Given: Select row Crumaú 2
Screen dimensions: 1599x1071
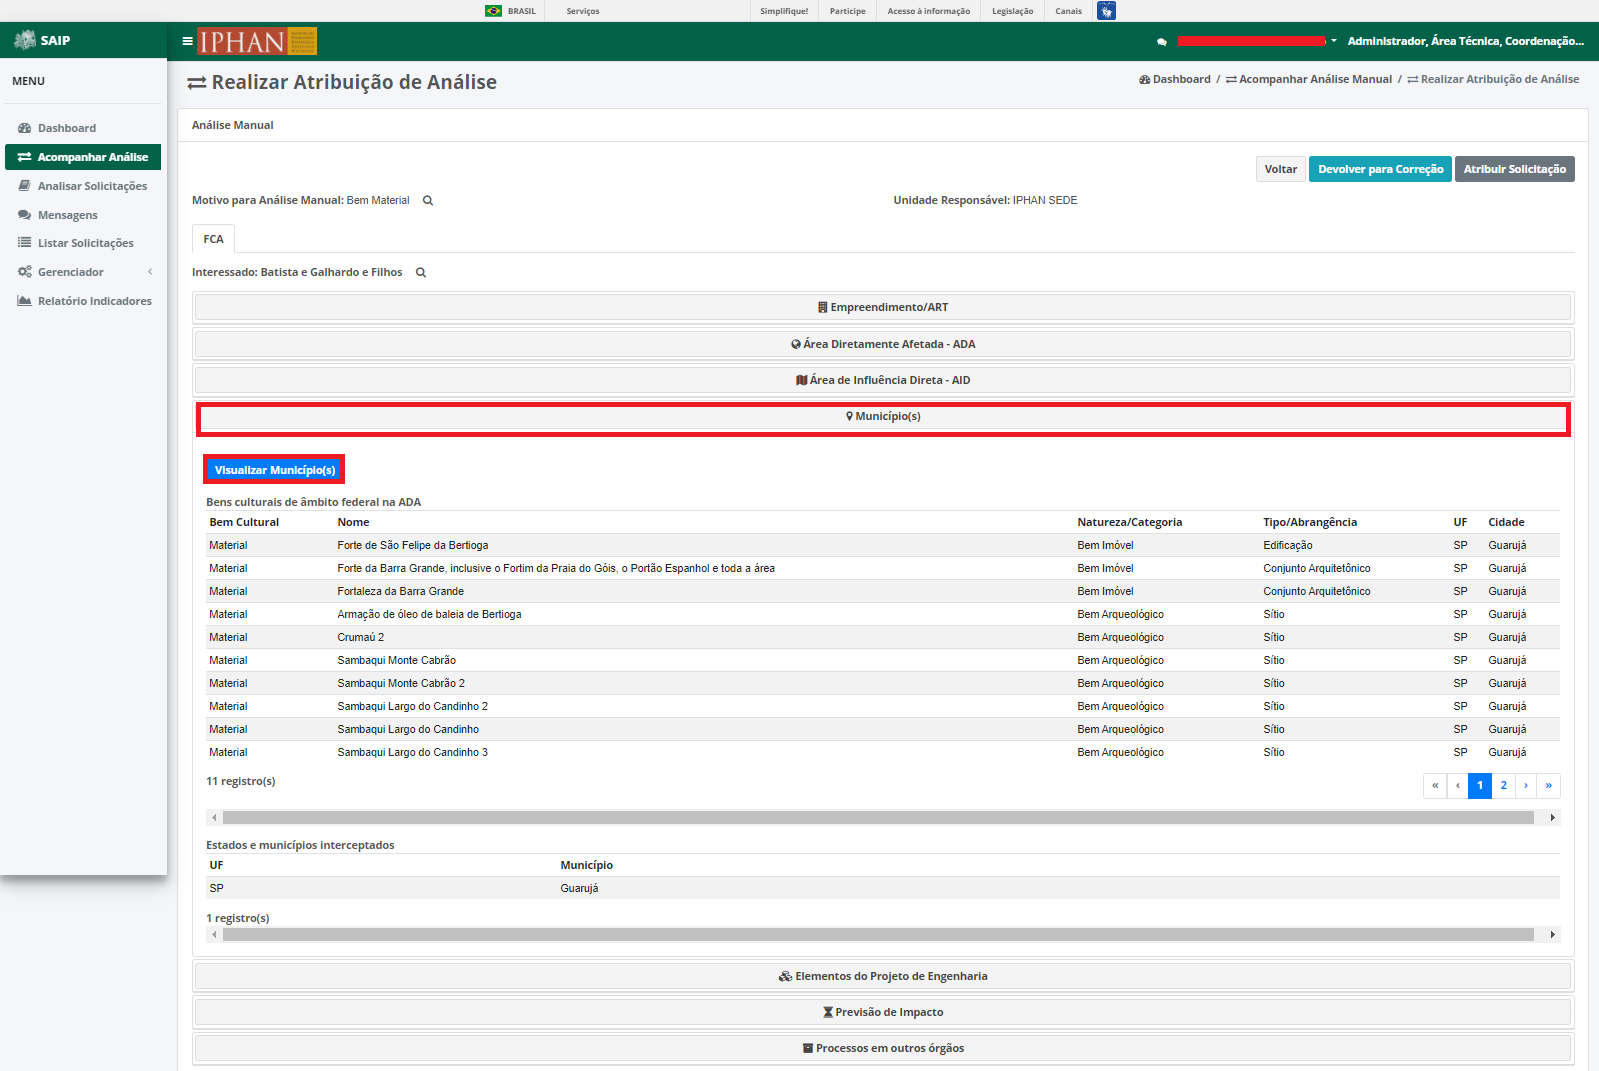Looking at the screenshot, I should pyautogui.click(x=883, y=637).
